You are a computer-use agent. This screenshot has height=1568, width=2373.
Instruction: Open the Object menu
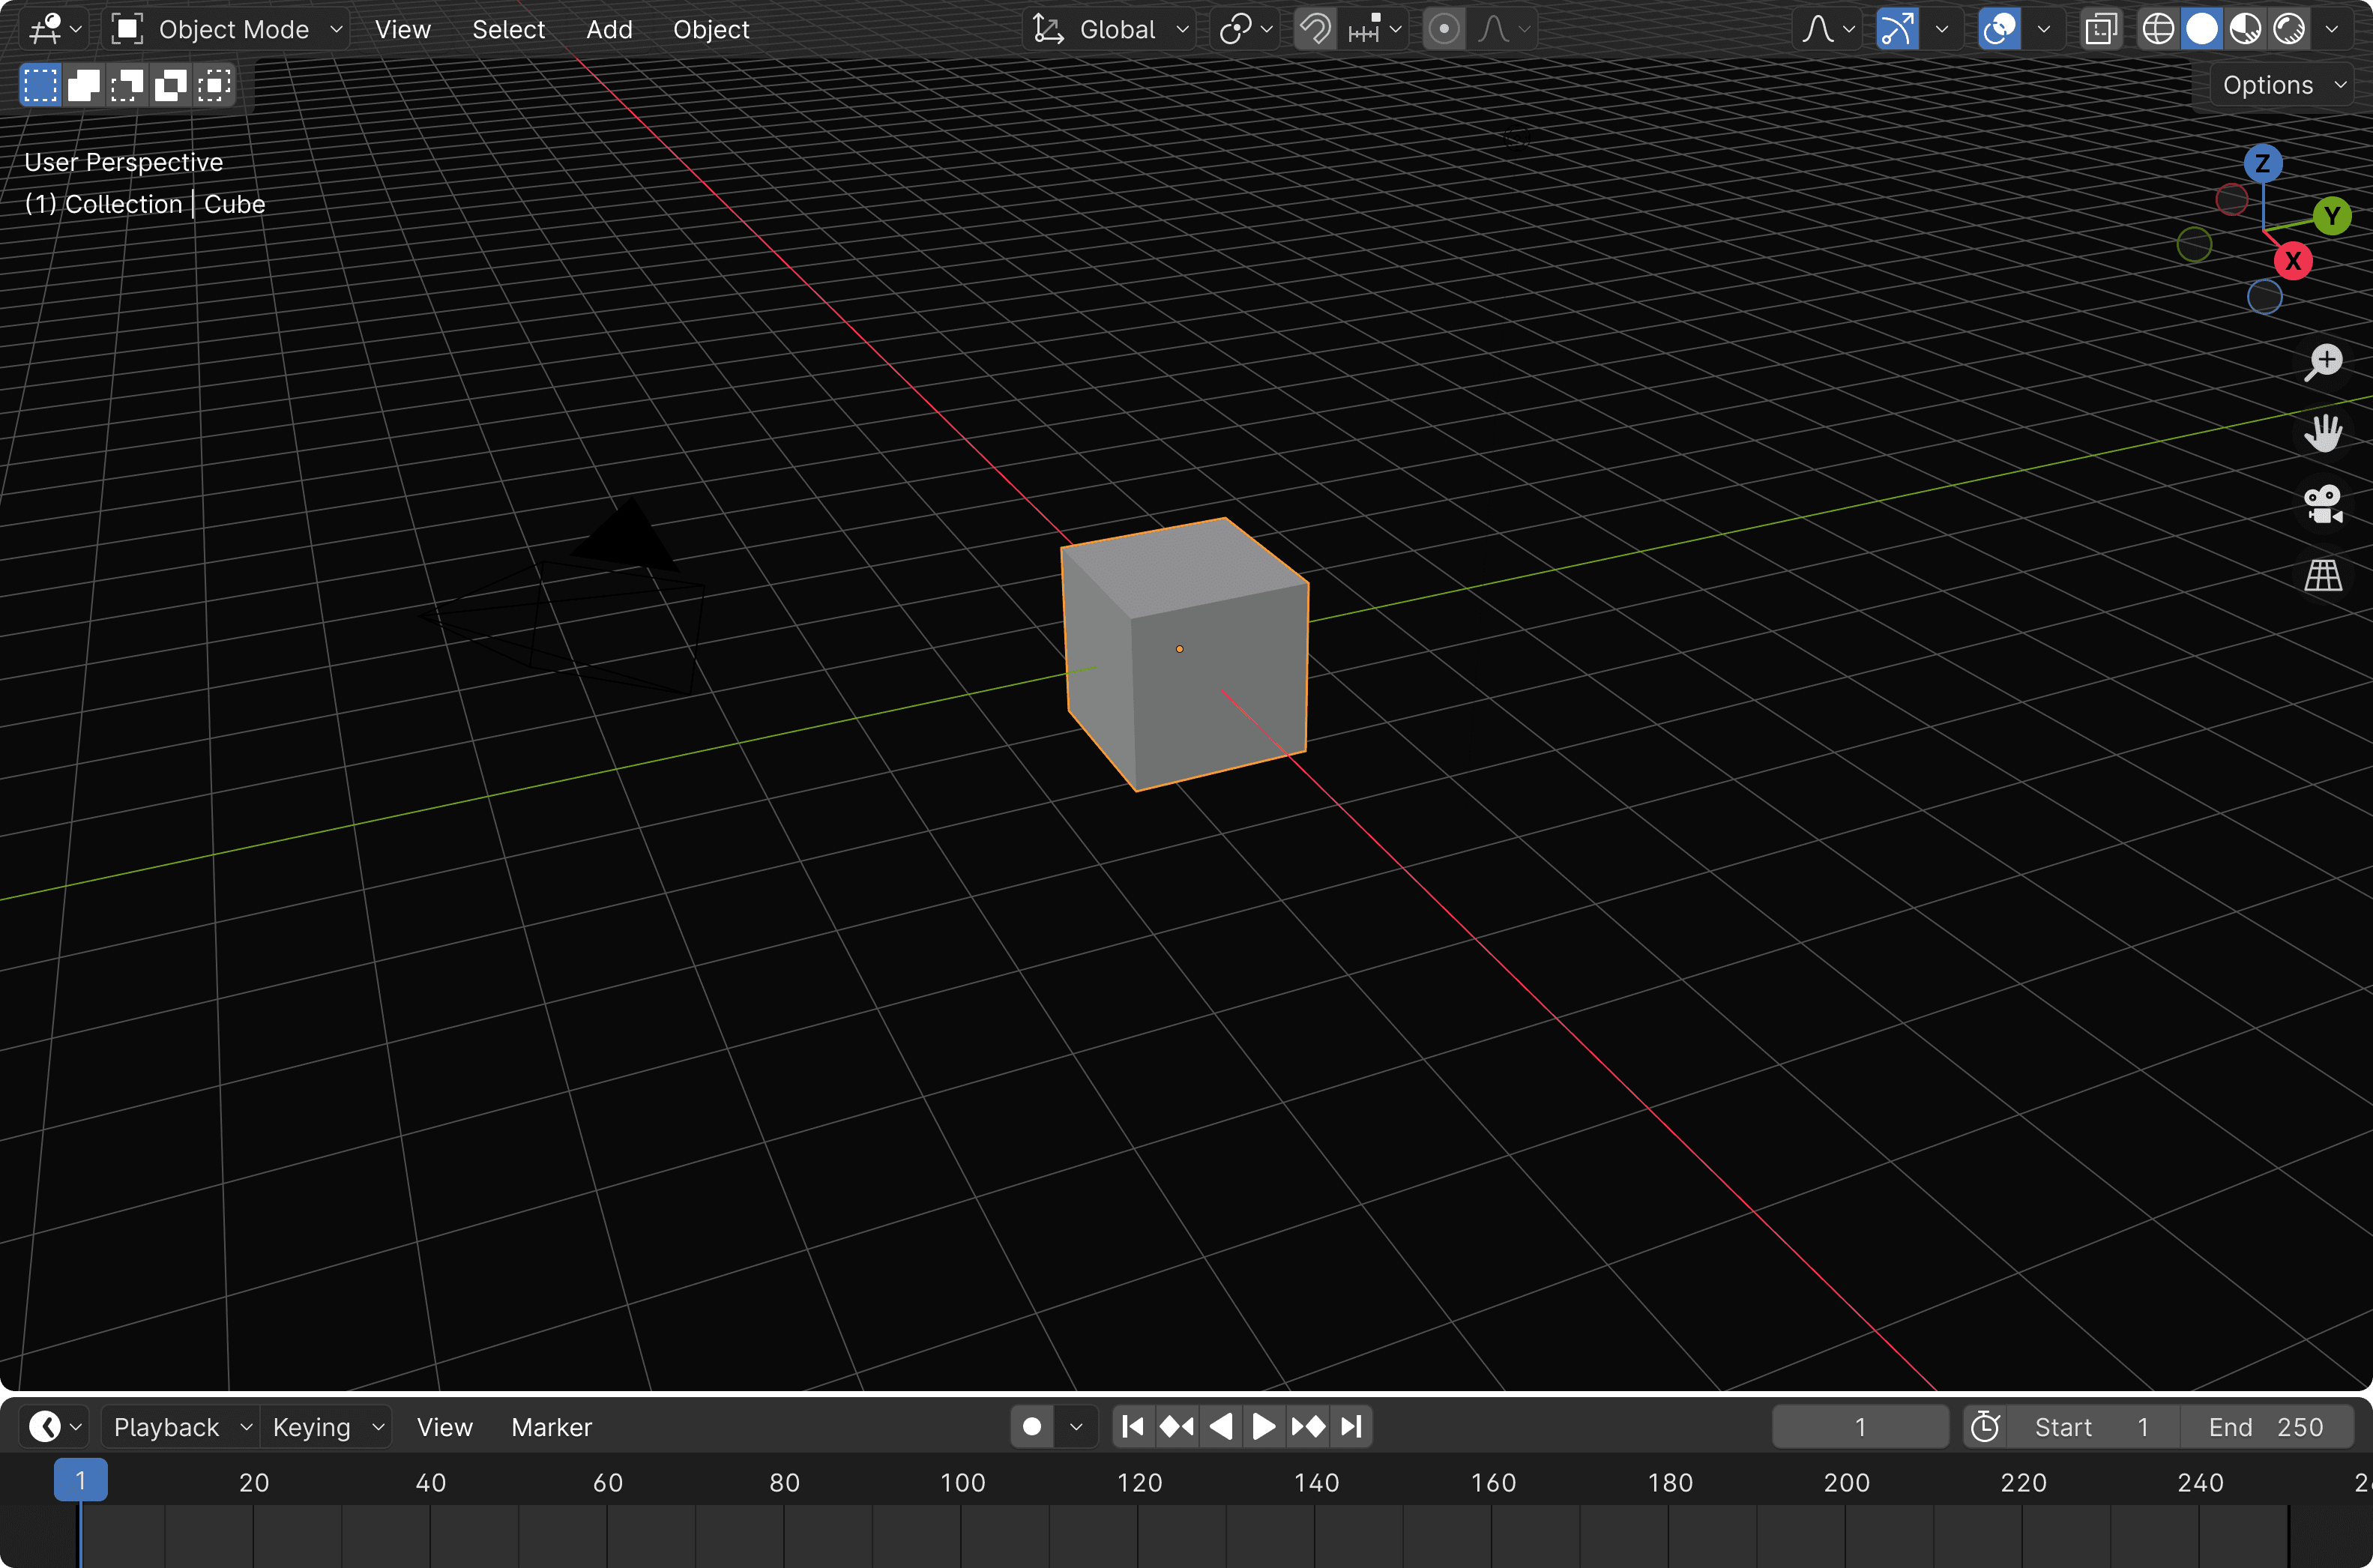(710, 29)
